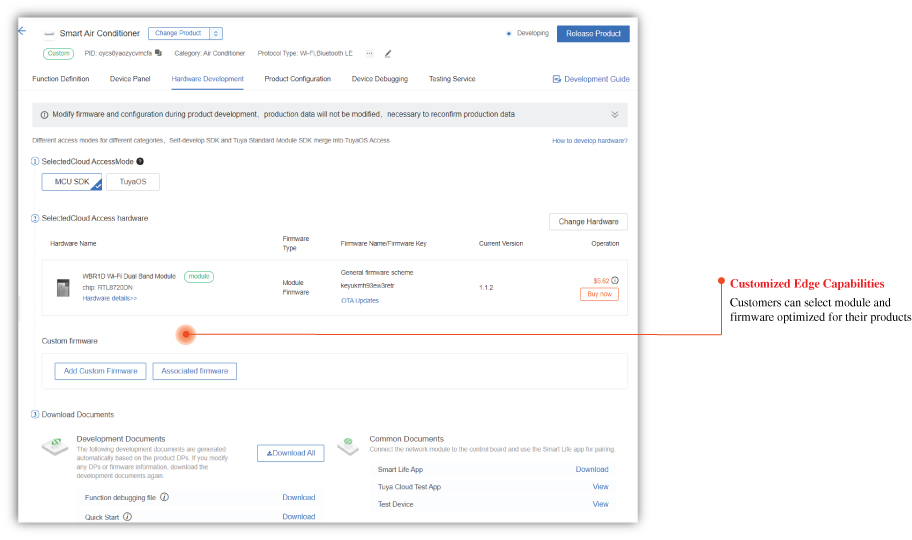This screenshot has width=912, height=540.
Task: Click the WBR1D module thumbnail image
Action: point(63,287)
